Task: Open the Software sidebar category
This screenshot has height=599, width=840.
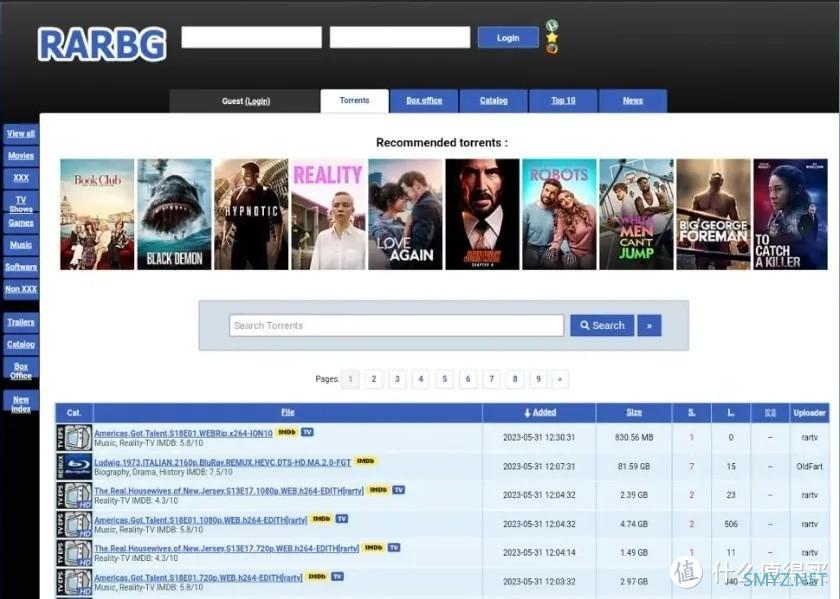Action: [x=21, y=267]
